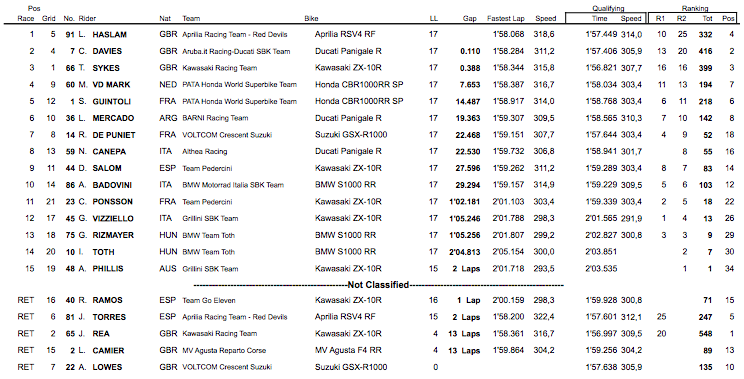
Task: Click BARNI Racing Team entry
Action: point(215,118)
